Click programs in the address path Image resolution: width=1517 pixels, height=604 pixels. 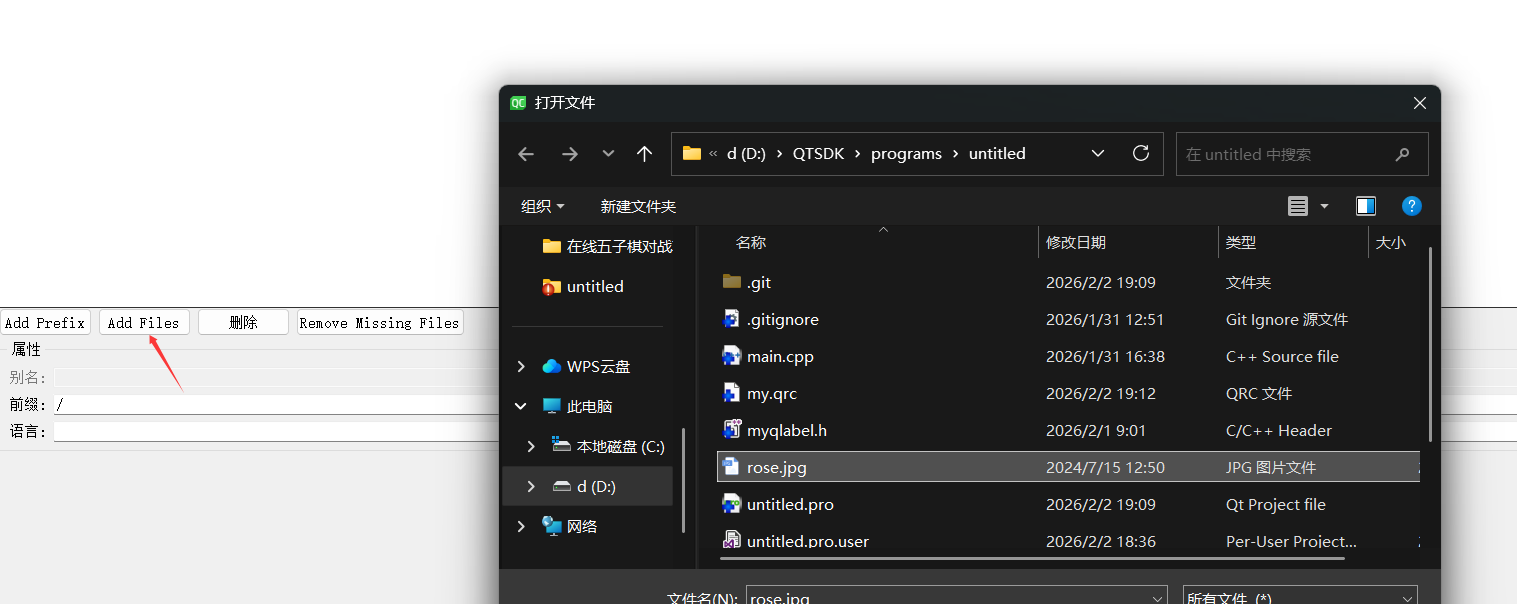(906, 154)
